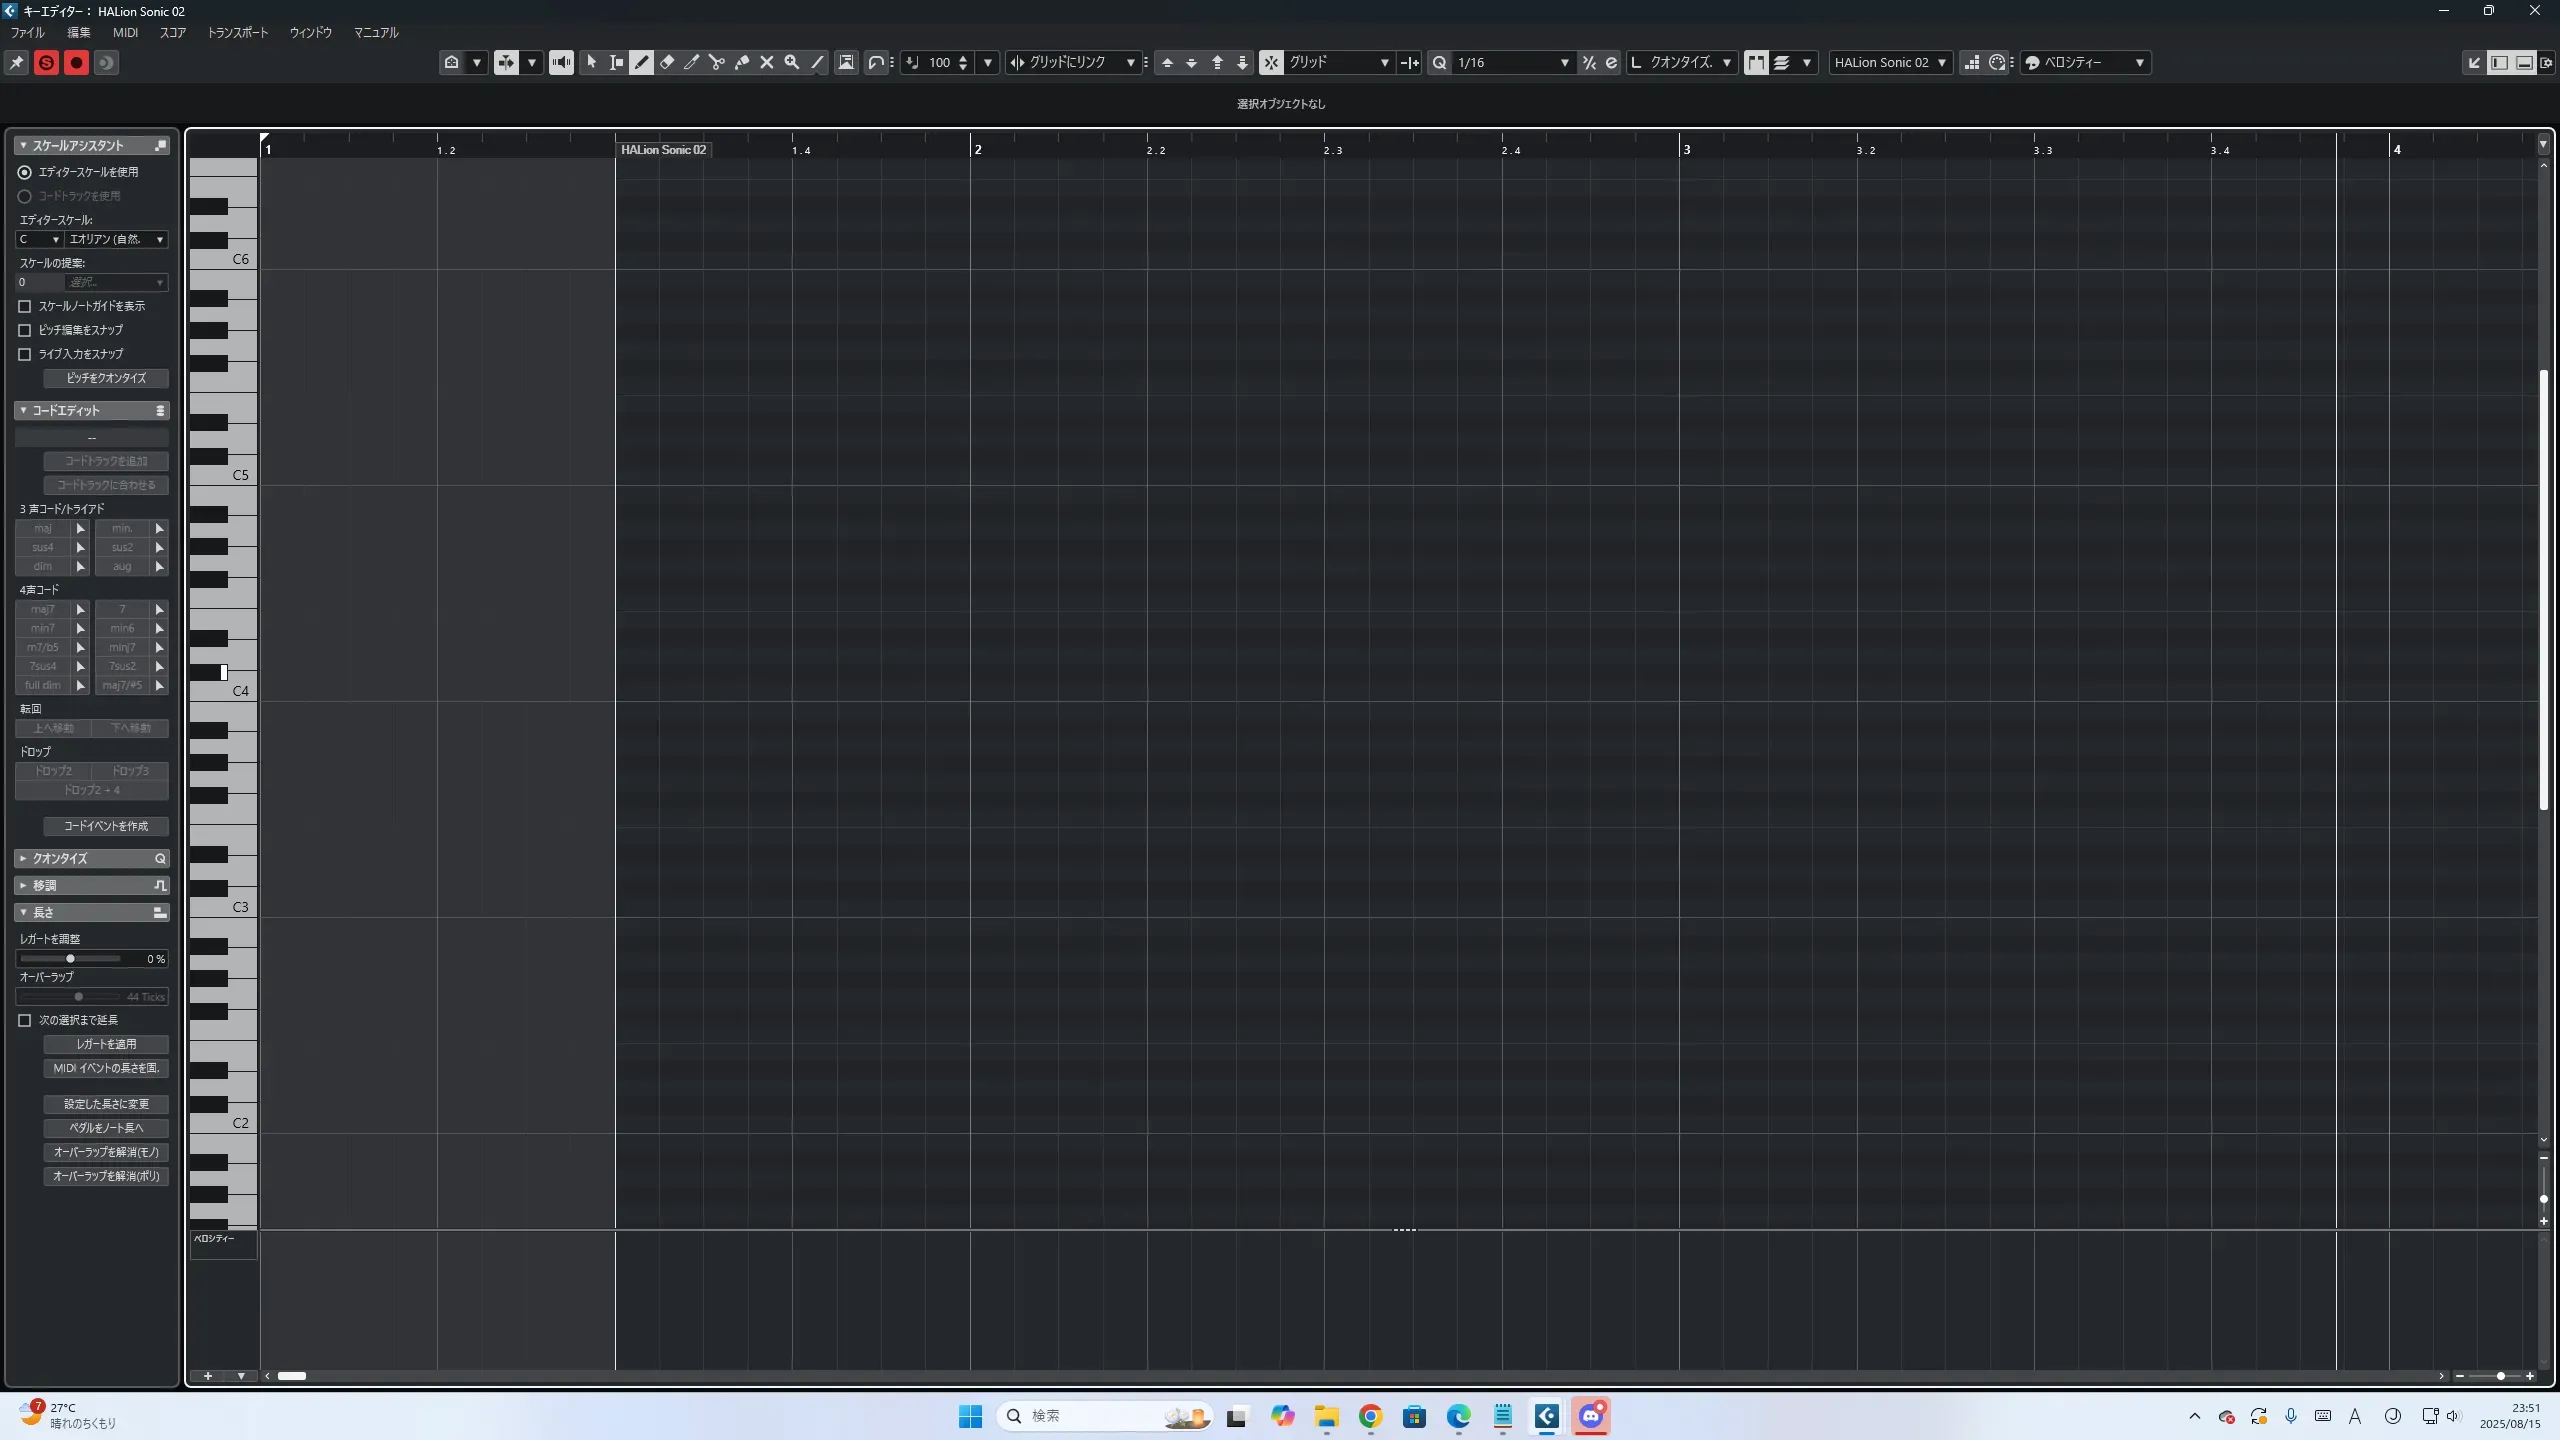Check the snap pitch editing checkbox
Image resolution: width=2560 pixels, height=1440 pixels.
coord(25,330)
